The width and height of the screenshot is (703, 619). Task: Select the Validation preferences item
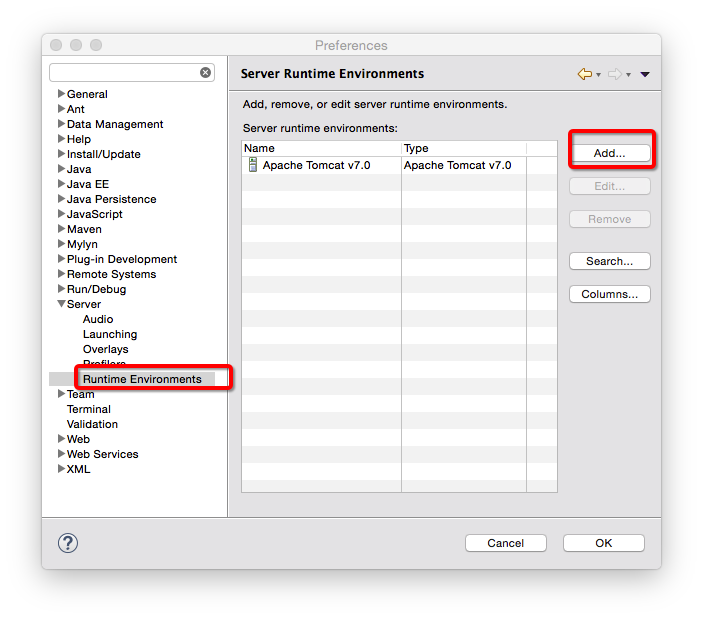click(92, 424)
